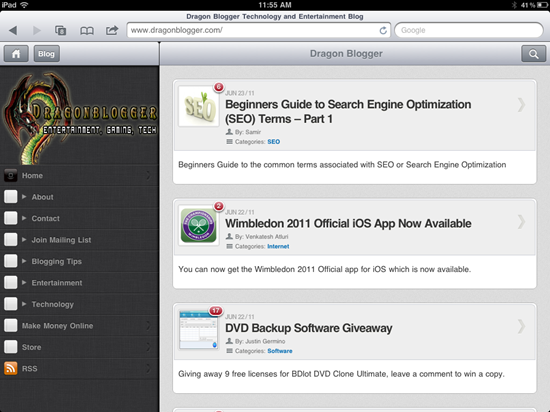Expand the About submenu triangle
This screenshot has width=550, height=412.
24,197
